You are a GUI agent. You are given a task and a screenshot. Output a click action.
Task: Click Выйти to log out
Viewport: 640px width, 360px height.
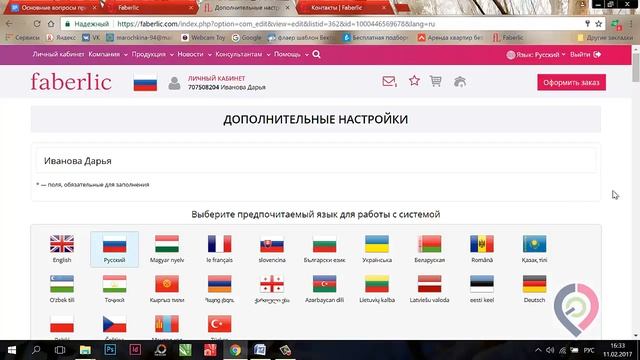tap(585, 54)
